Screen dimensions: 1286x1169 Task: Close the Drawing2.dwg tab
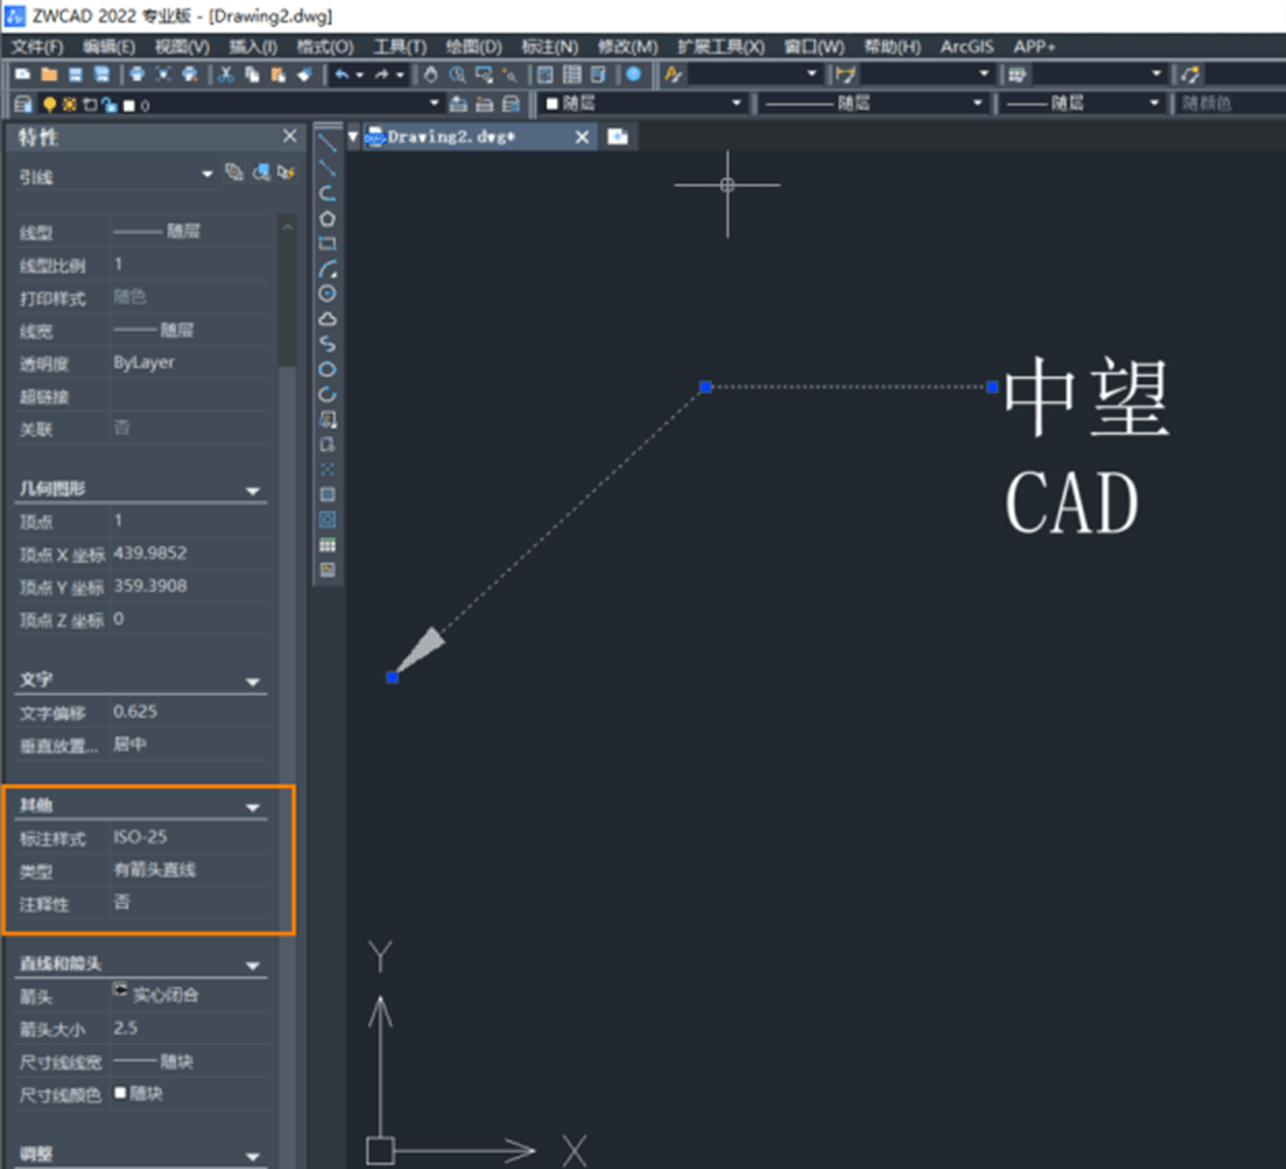(582, 137)
